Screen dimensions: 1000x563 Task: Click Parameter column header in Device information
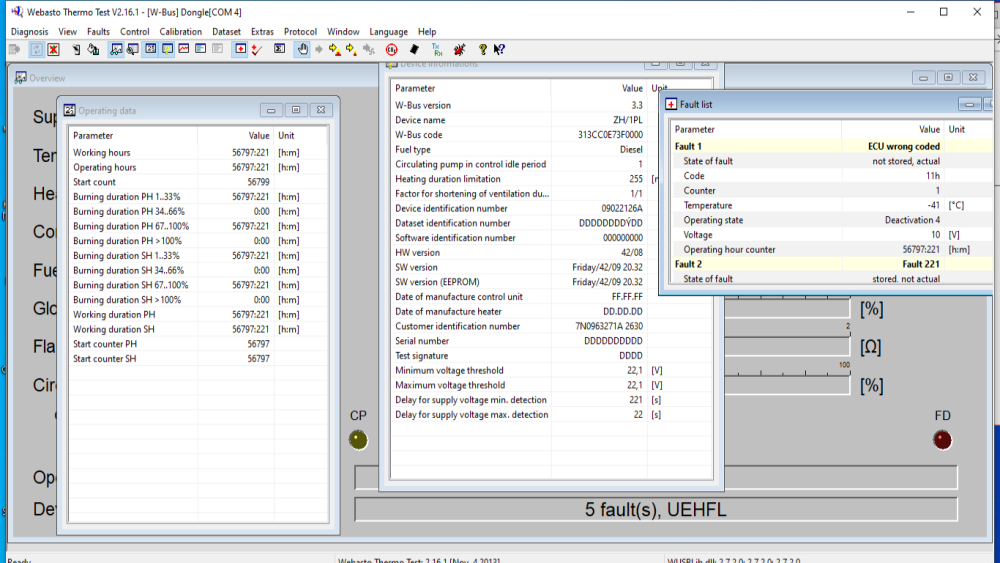pyautogui.click(x=471, y=88)
